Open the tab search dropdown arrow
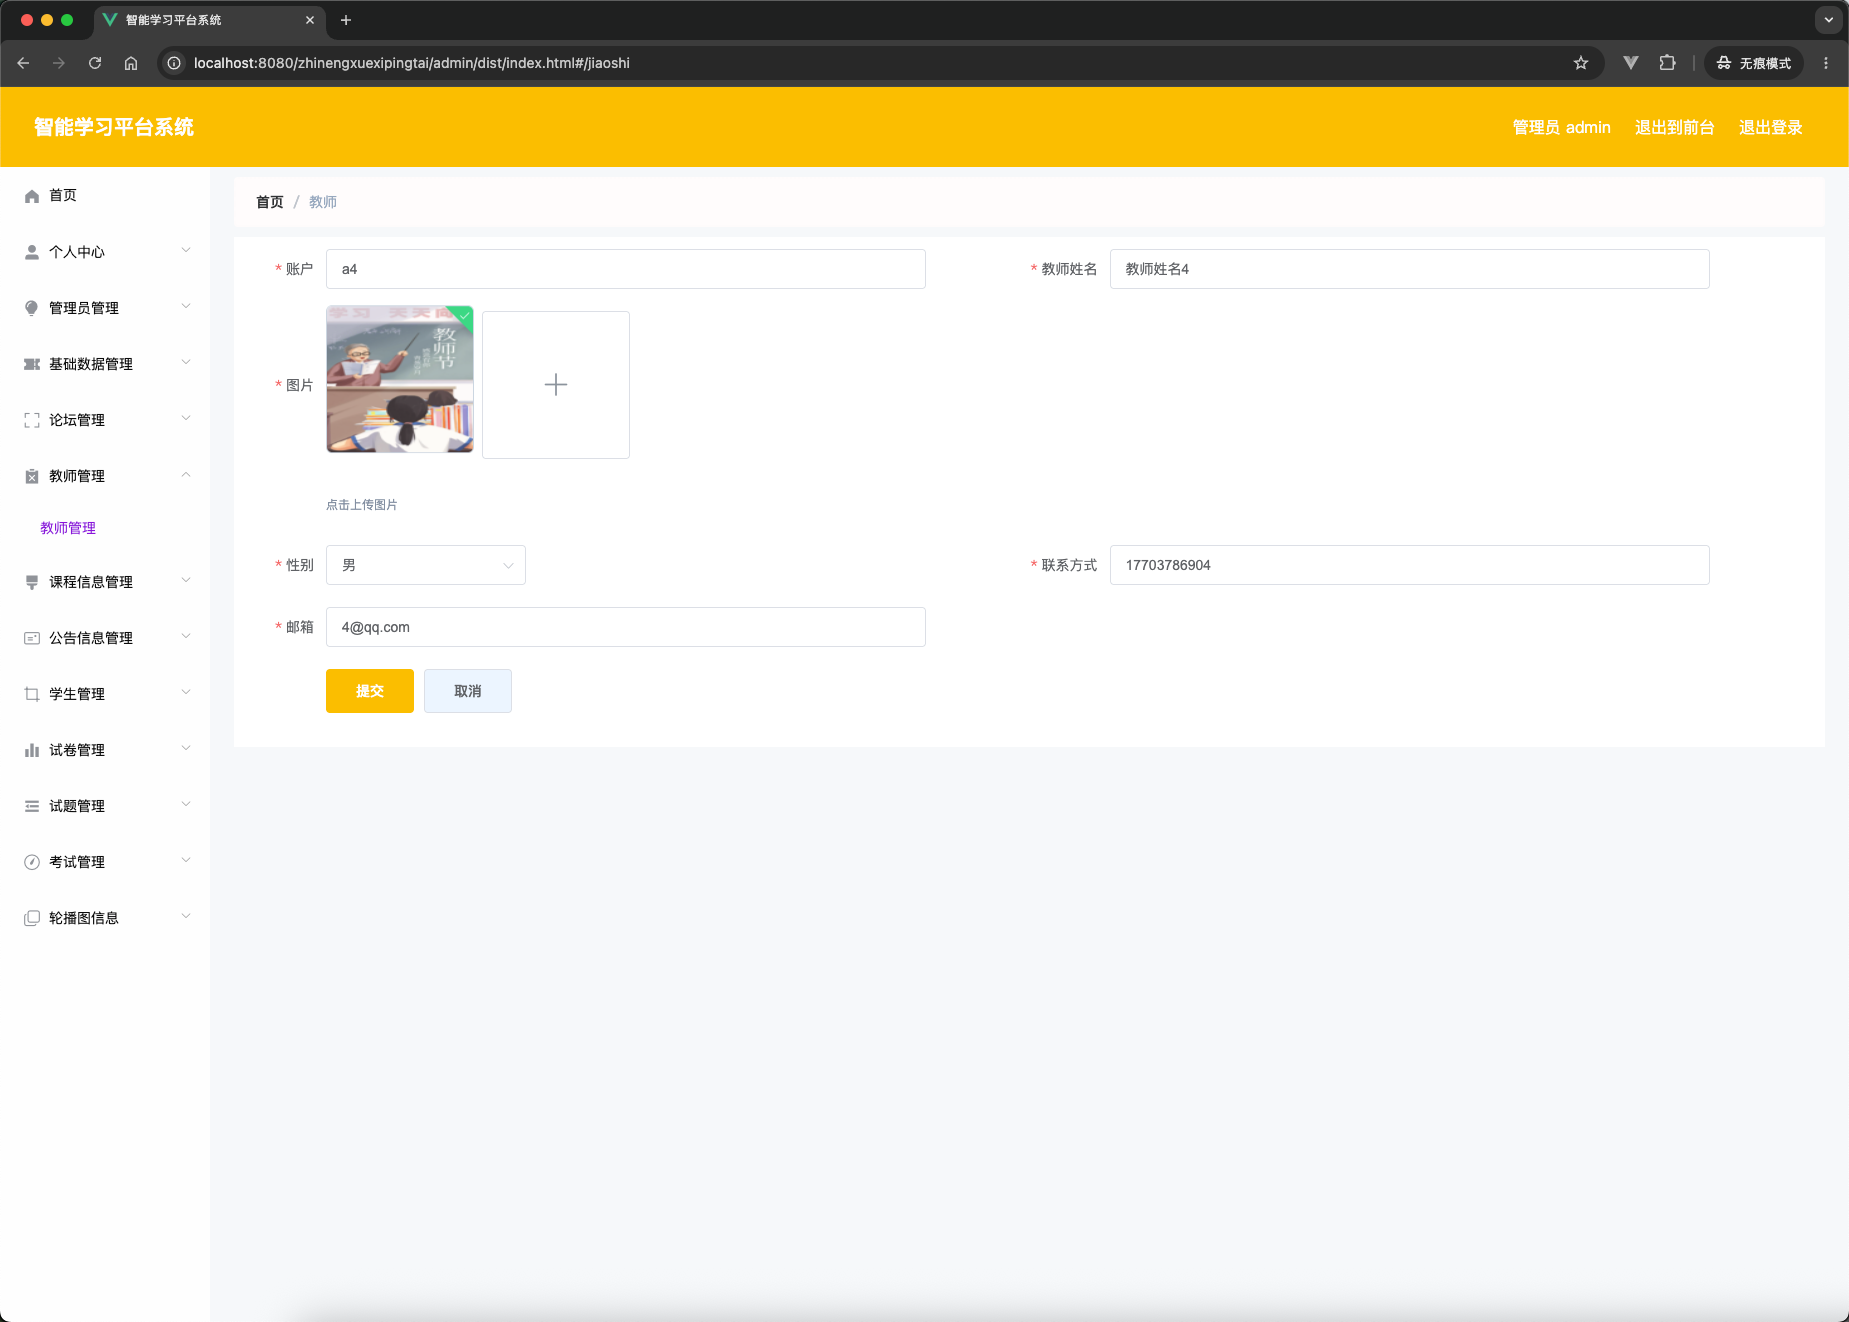Viewport: 1849px width, 1322px height. click(x=1828, y=20)
